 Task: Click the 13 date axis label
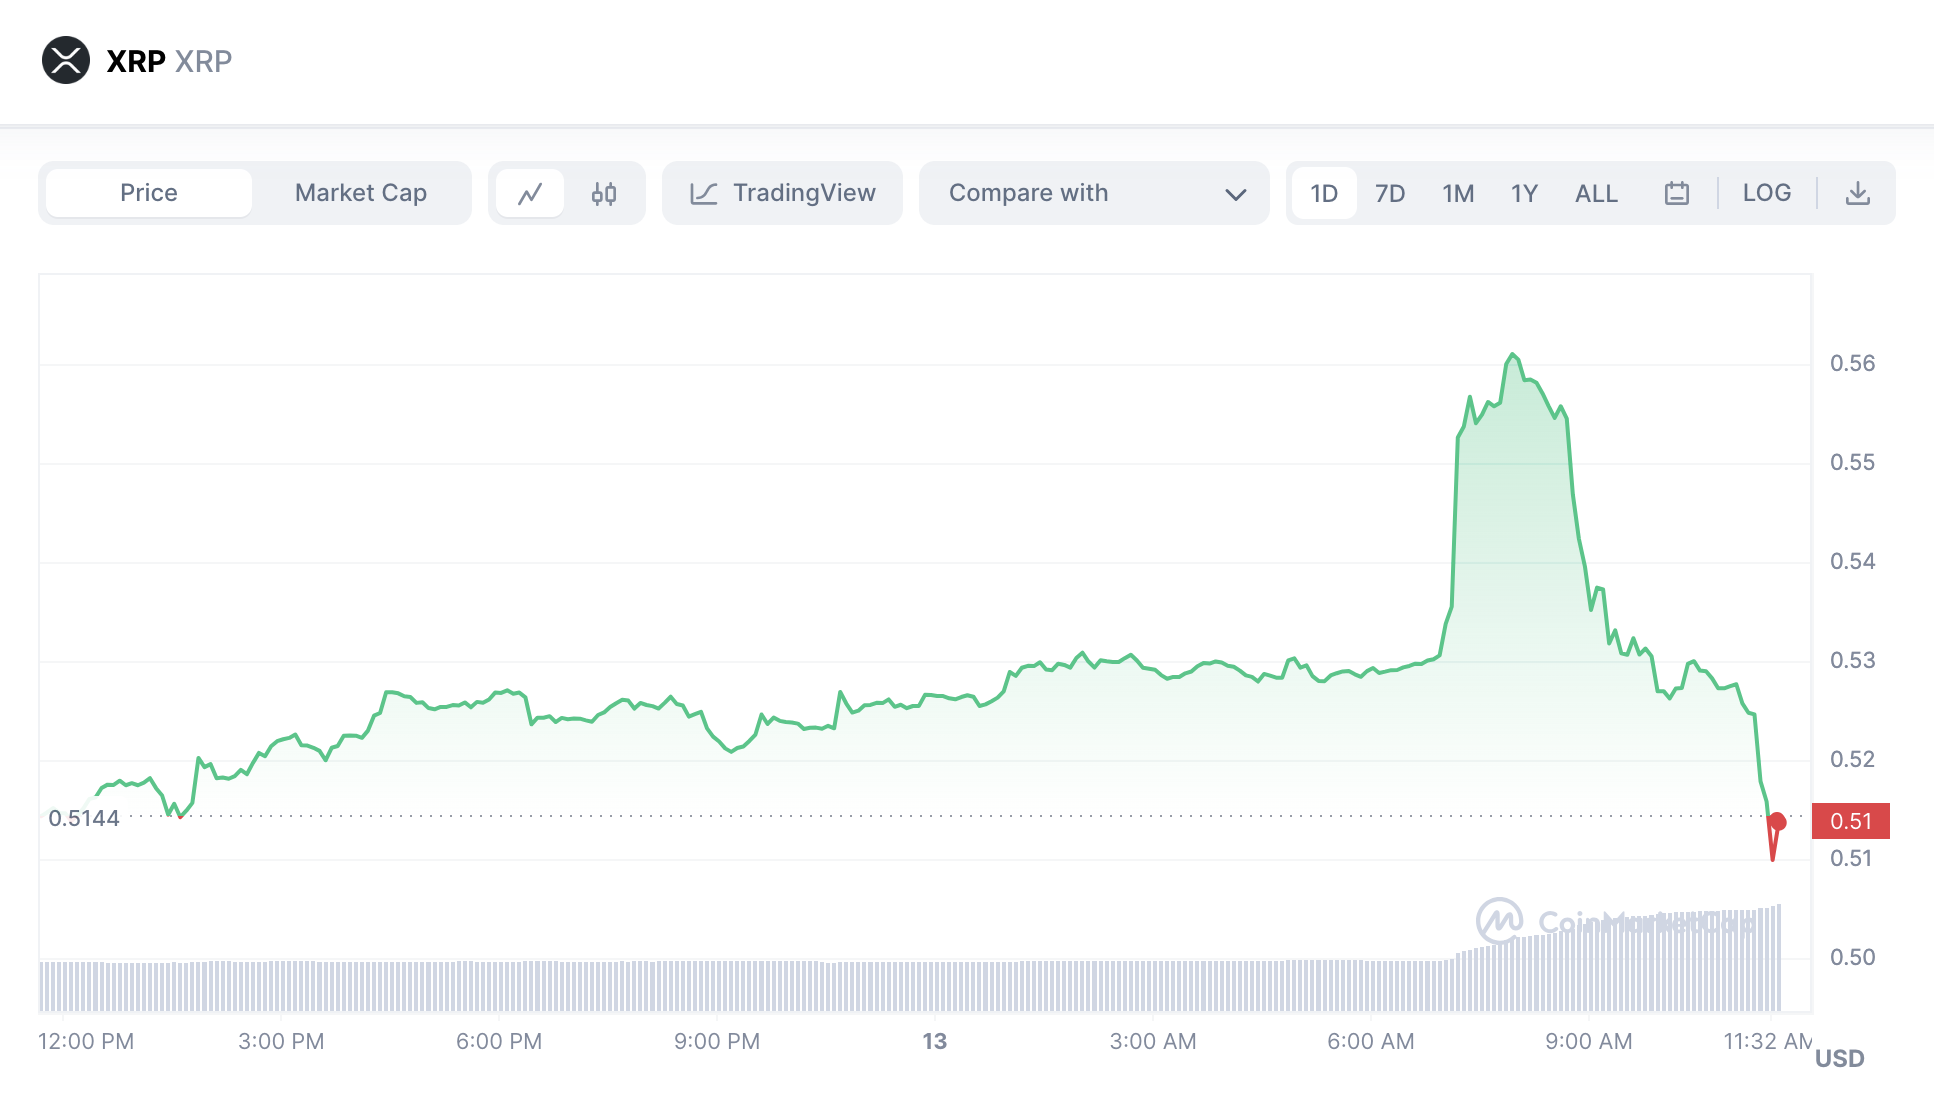(934, 1041)
